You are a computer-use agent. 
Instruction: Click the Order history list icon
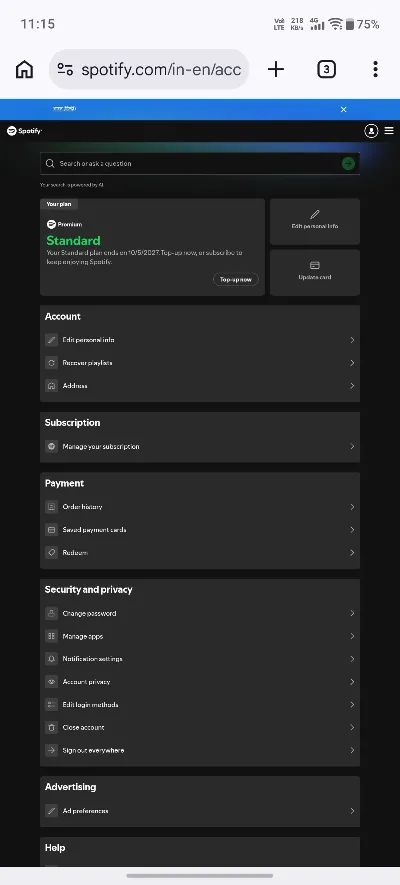click(51, 507)
